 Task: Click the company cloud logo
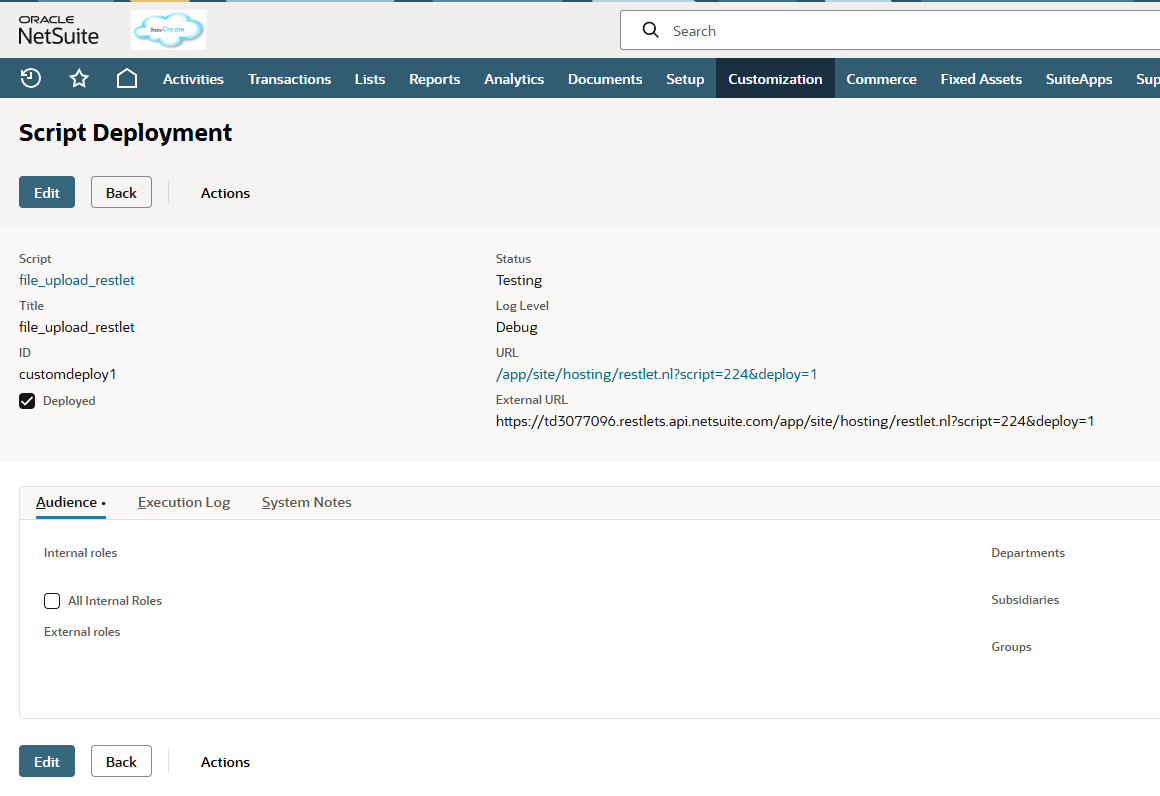(x=168, y=30)
